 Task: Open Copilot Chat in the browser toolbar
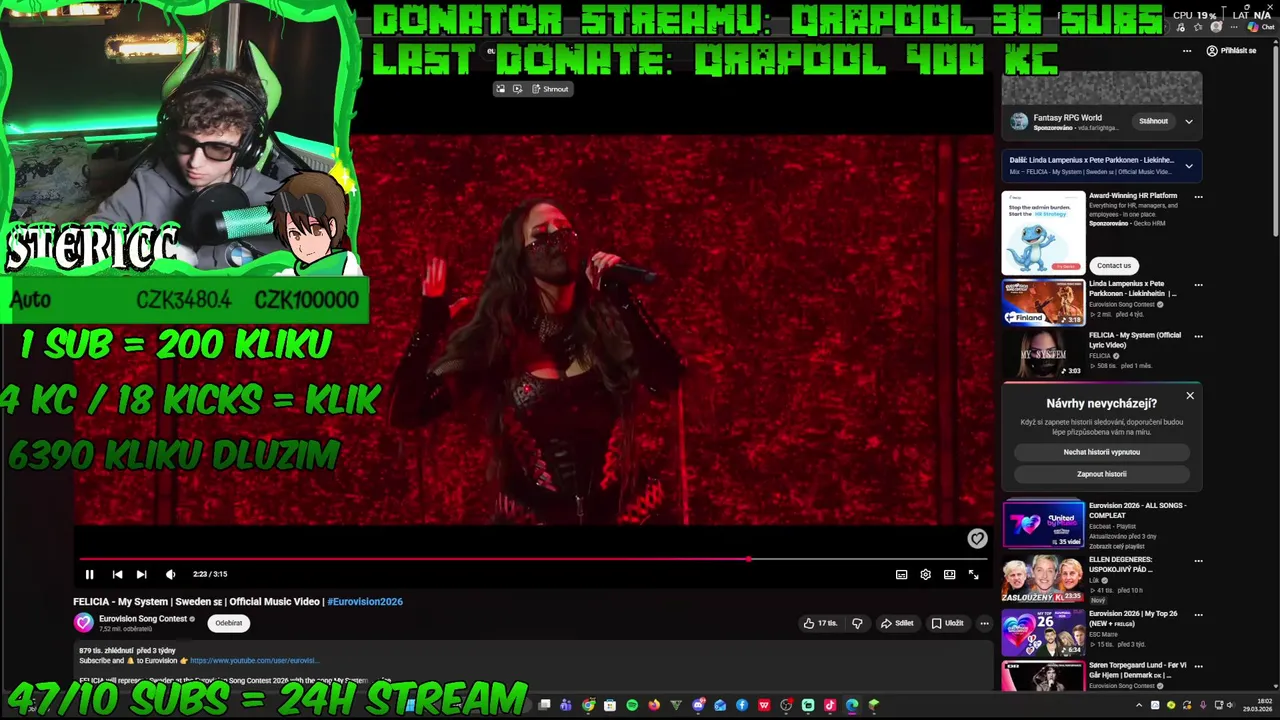pyautogui.click(x=1259, y=28)
